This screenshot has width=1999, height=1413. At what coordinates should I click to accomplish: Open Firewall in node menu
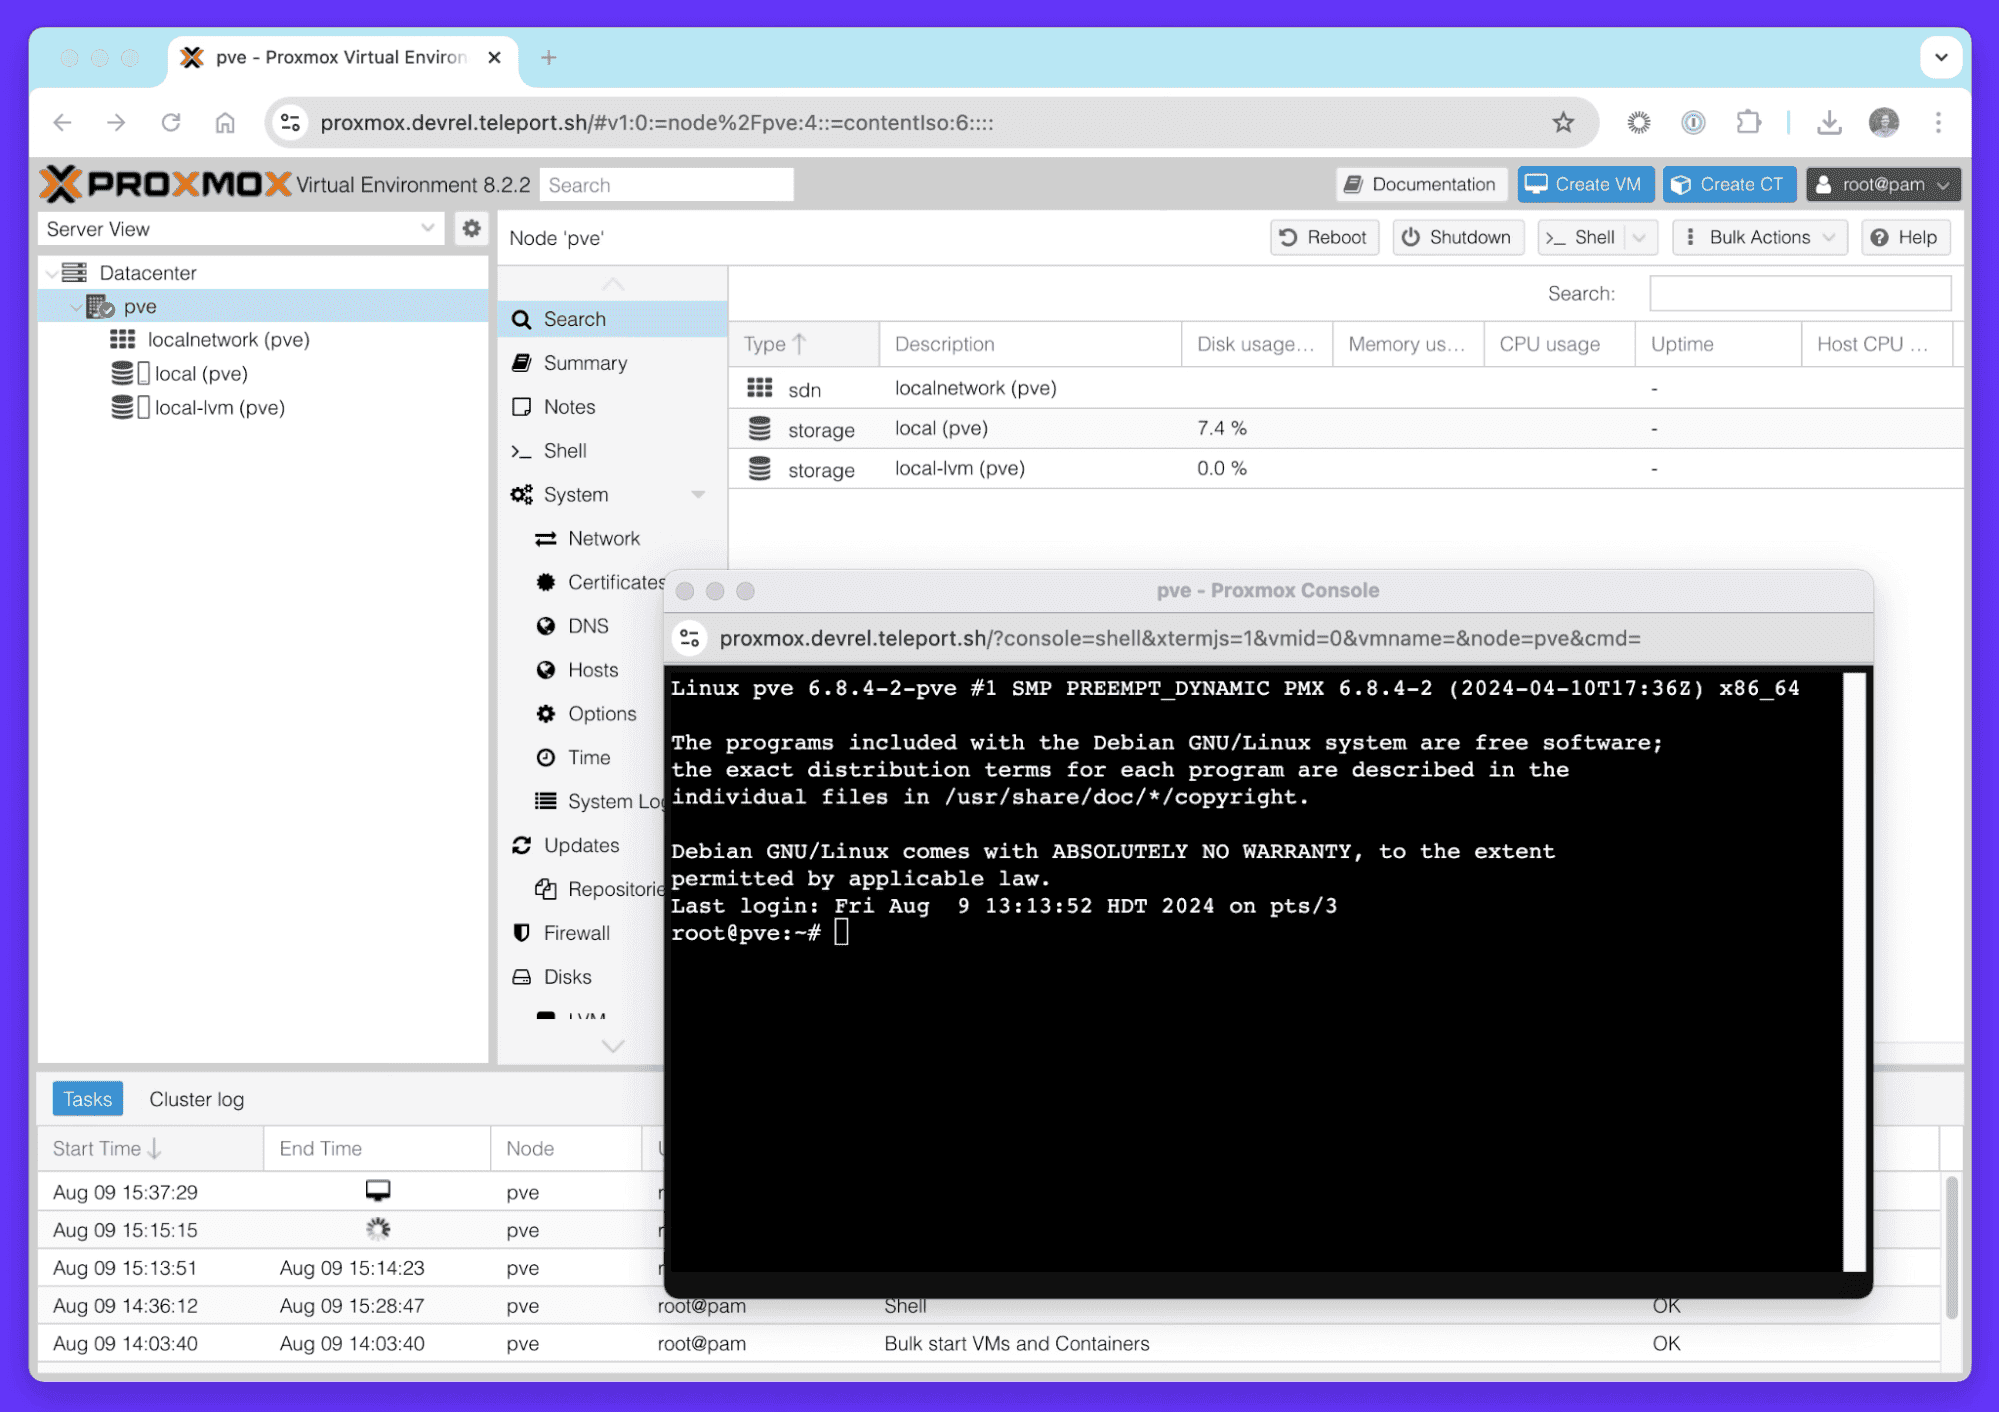pos(576,933)
